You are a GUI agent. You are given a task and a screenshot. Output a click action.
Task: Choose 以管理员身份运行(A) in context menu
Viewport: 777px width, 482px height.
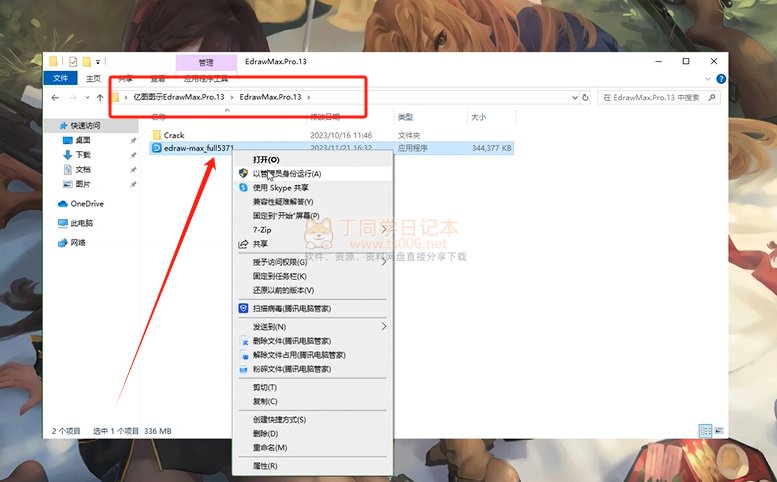coord(313,173)
